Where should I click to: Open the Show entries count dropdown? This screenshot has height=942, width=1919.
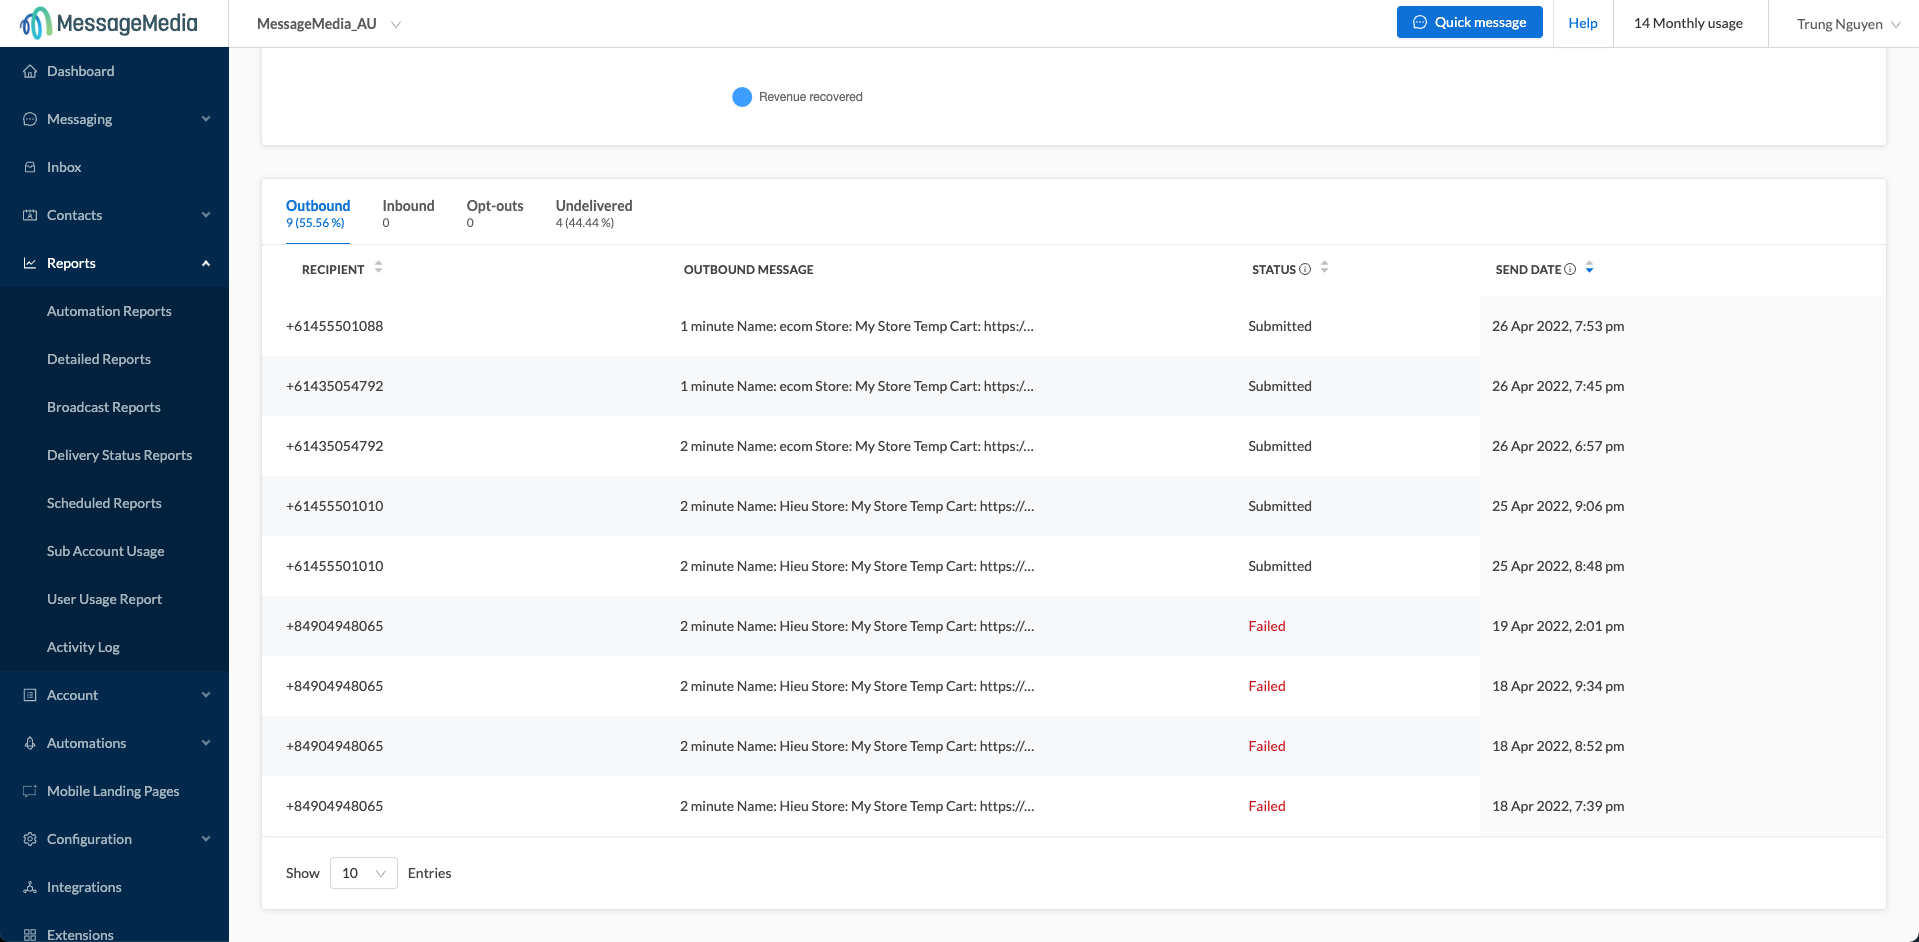tap(363, 873)
